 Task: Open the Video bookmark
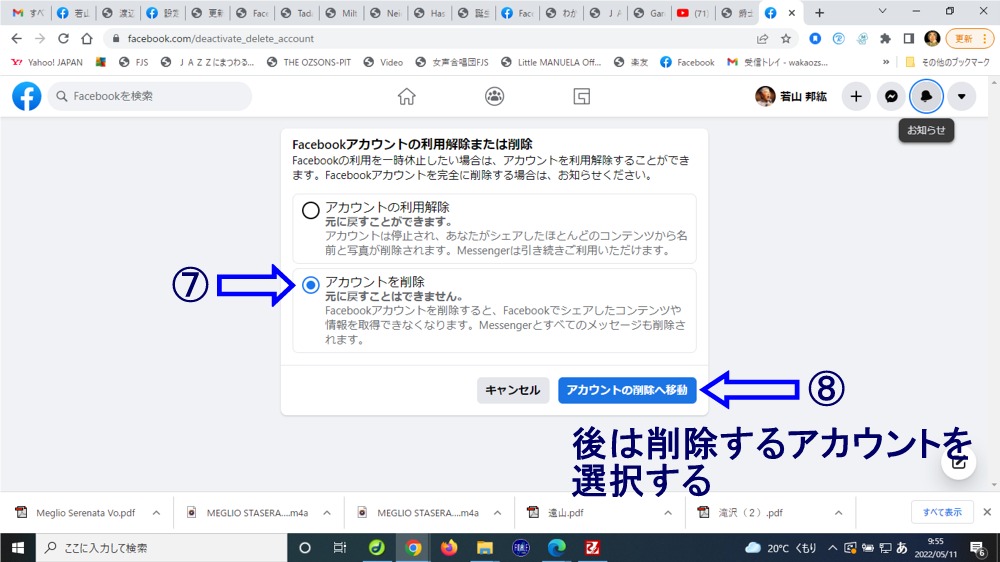pos(383,62)
